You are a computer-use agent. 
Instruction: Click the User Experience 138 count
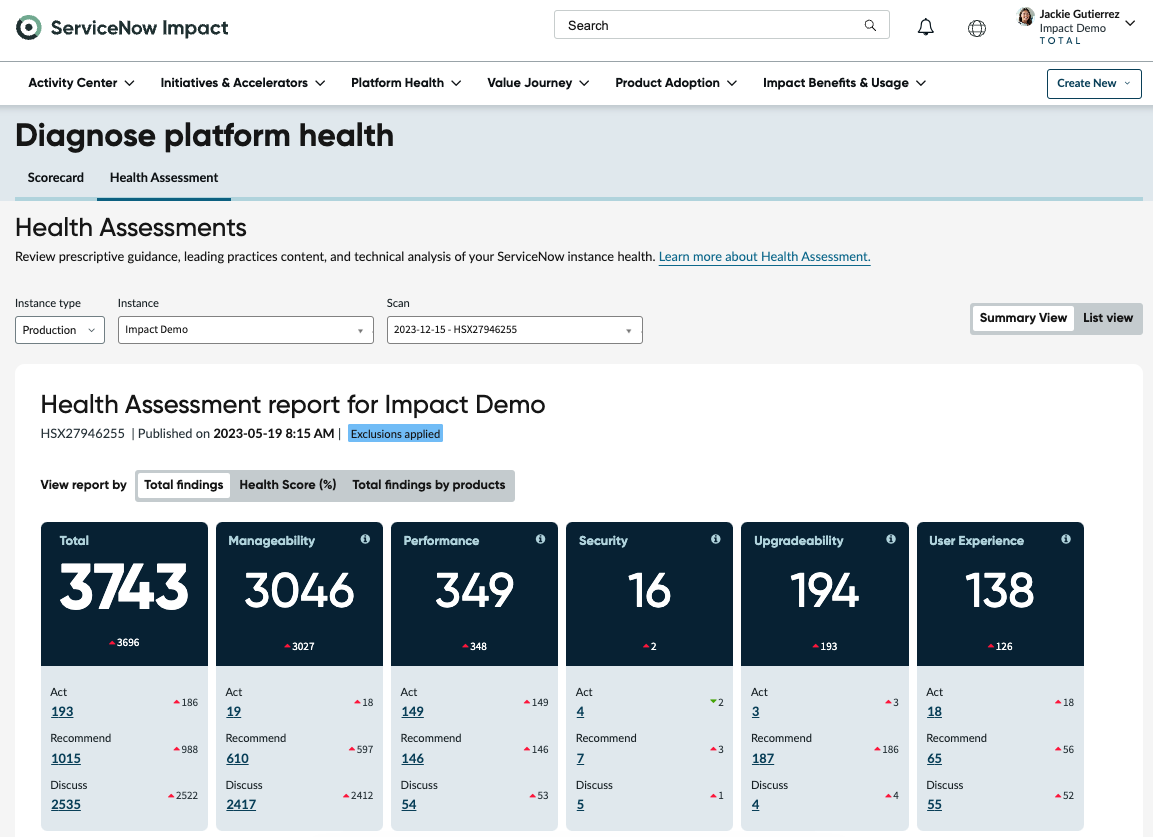[x=999, y=590]
